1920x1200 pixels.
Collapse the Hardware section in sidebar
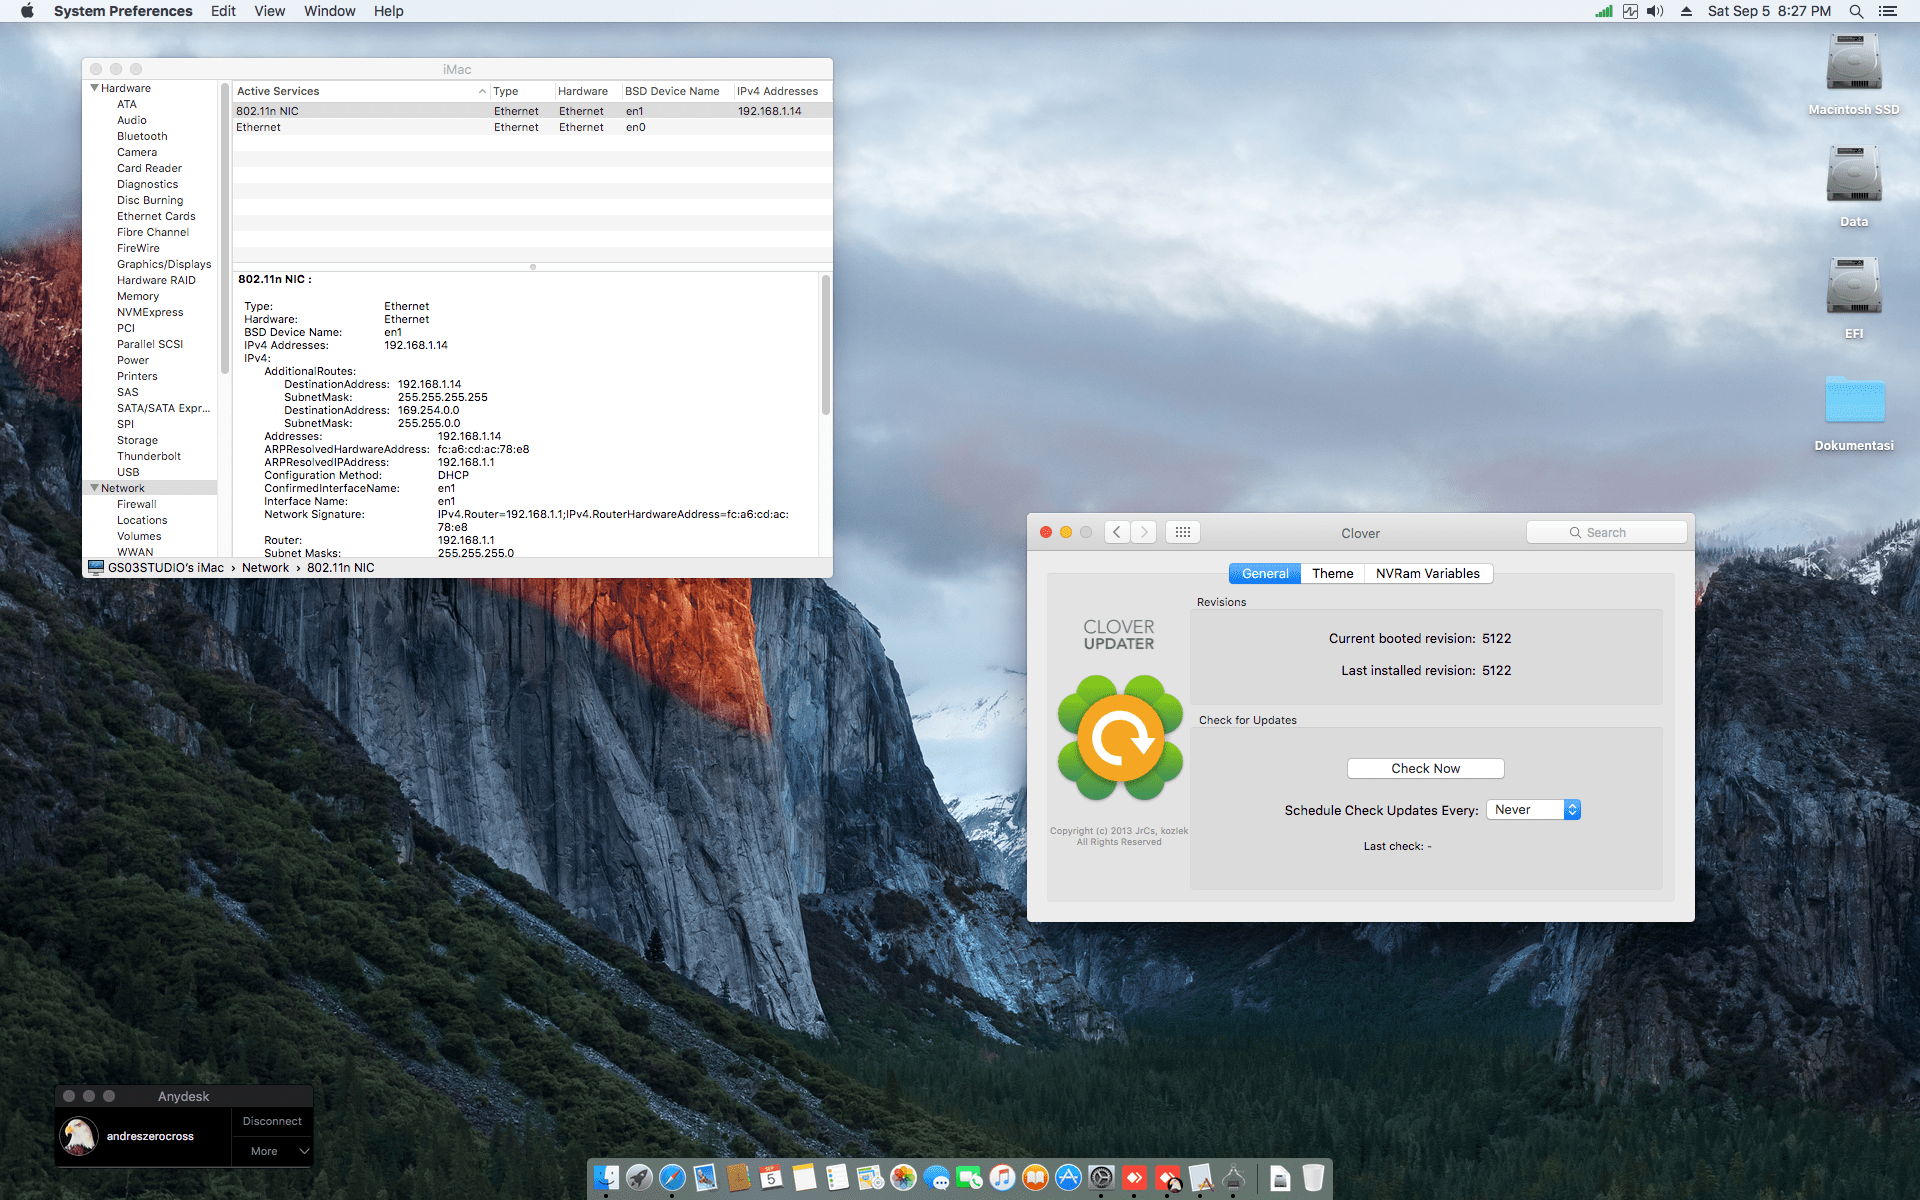coord(95,88)
